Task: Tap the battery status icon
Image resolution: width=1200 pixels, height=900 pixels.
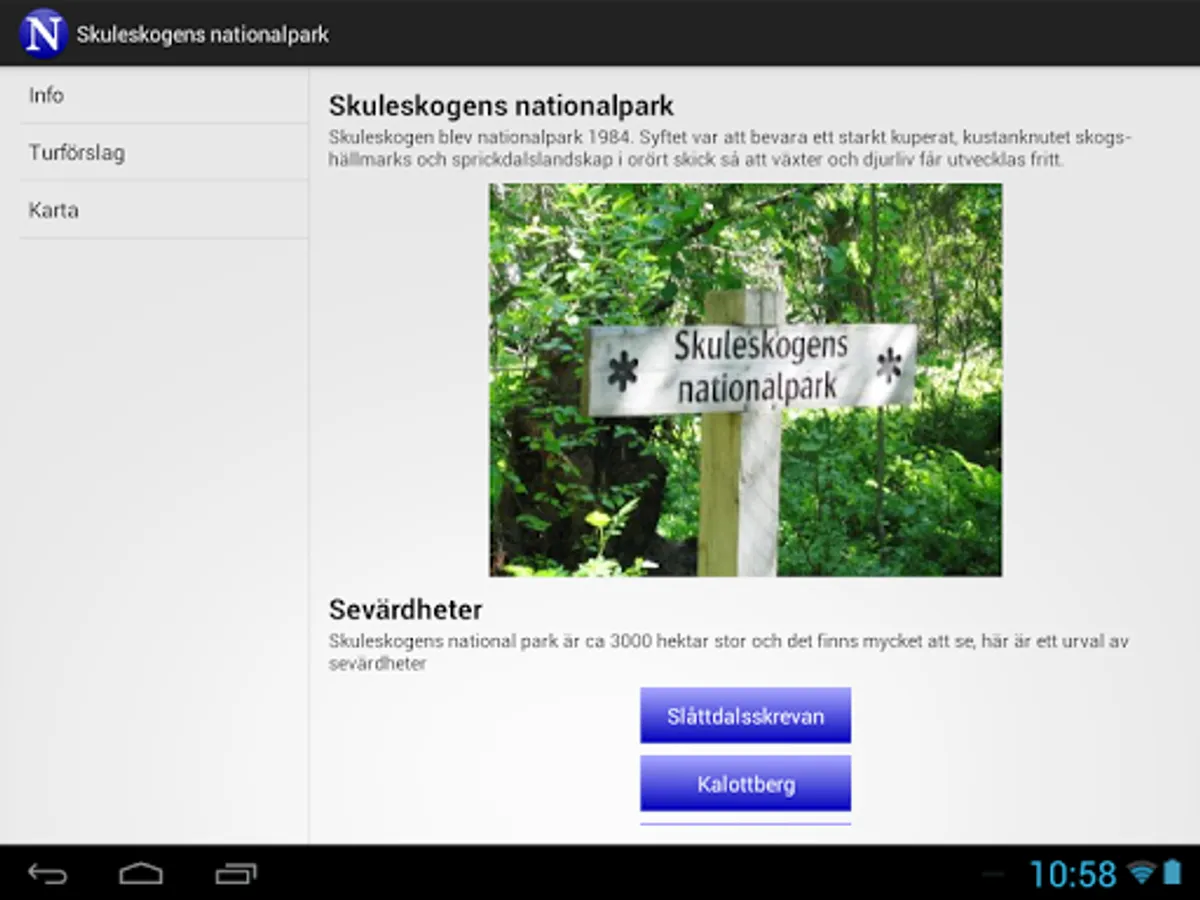Action: point(1172,873)
